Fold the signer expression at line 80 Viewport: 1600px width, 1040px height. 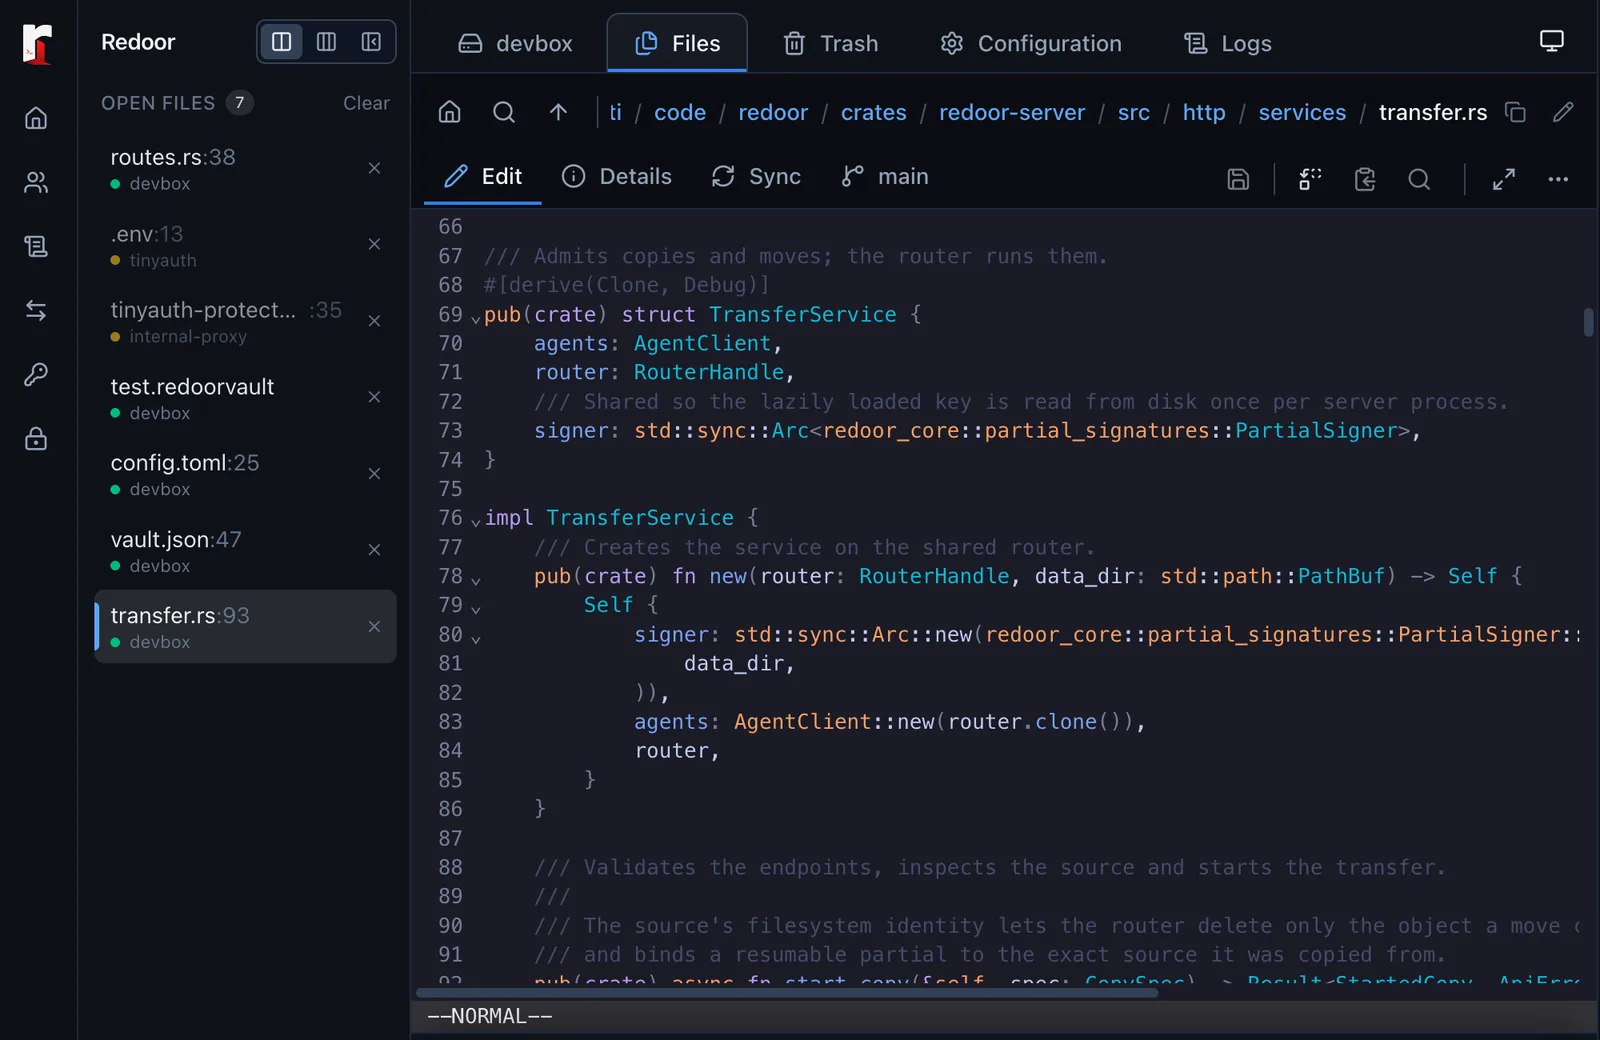[x=476, y=638]
